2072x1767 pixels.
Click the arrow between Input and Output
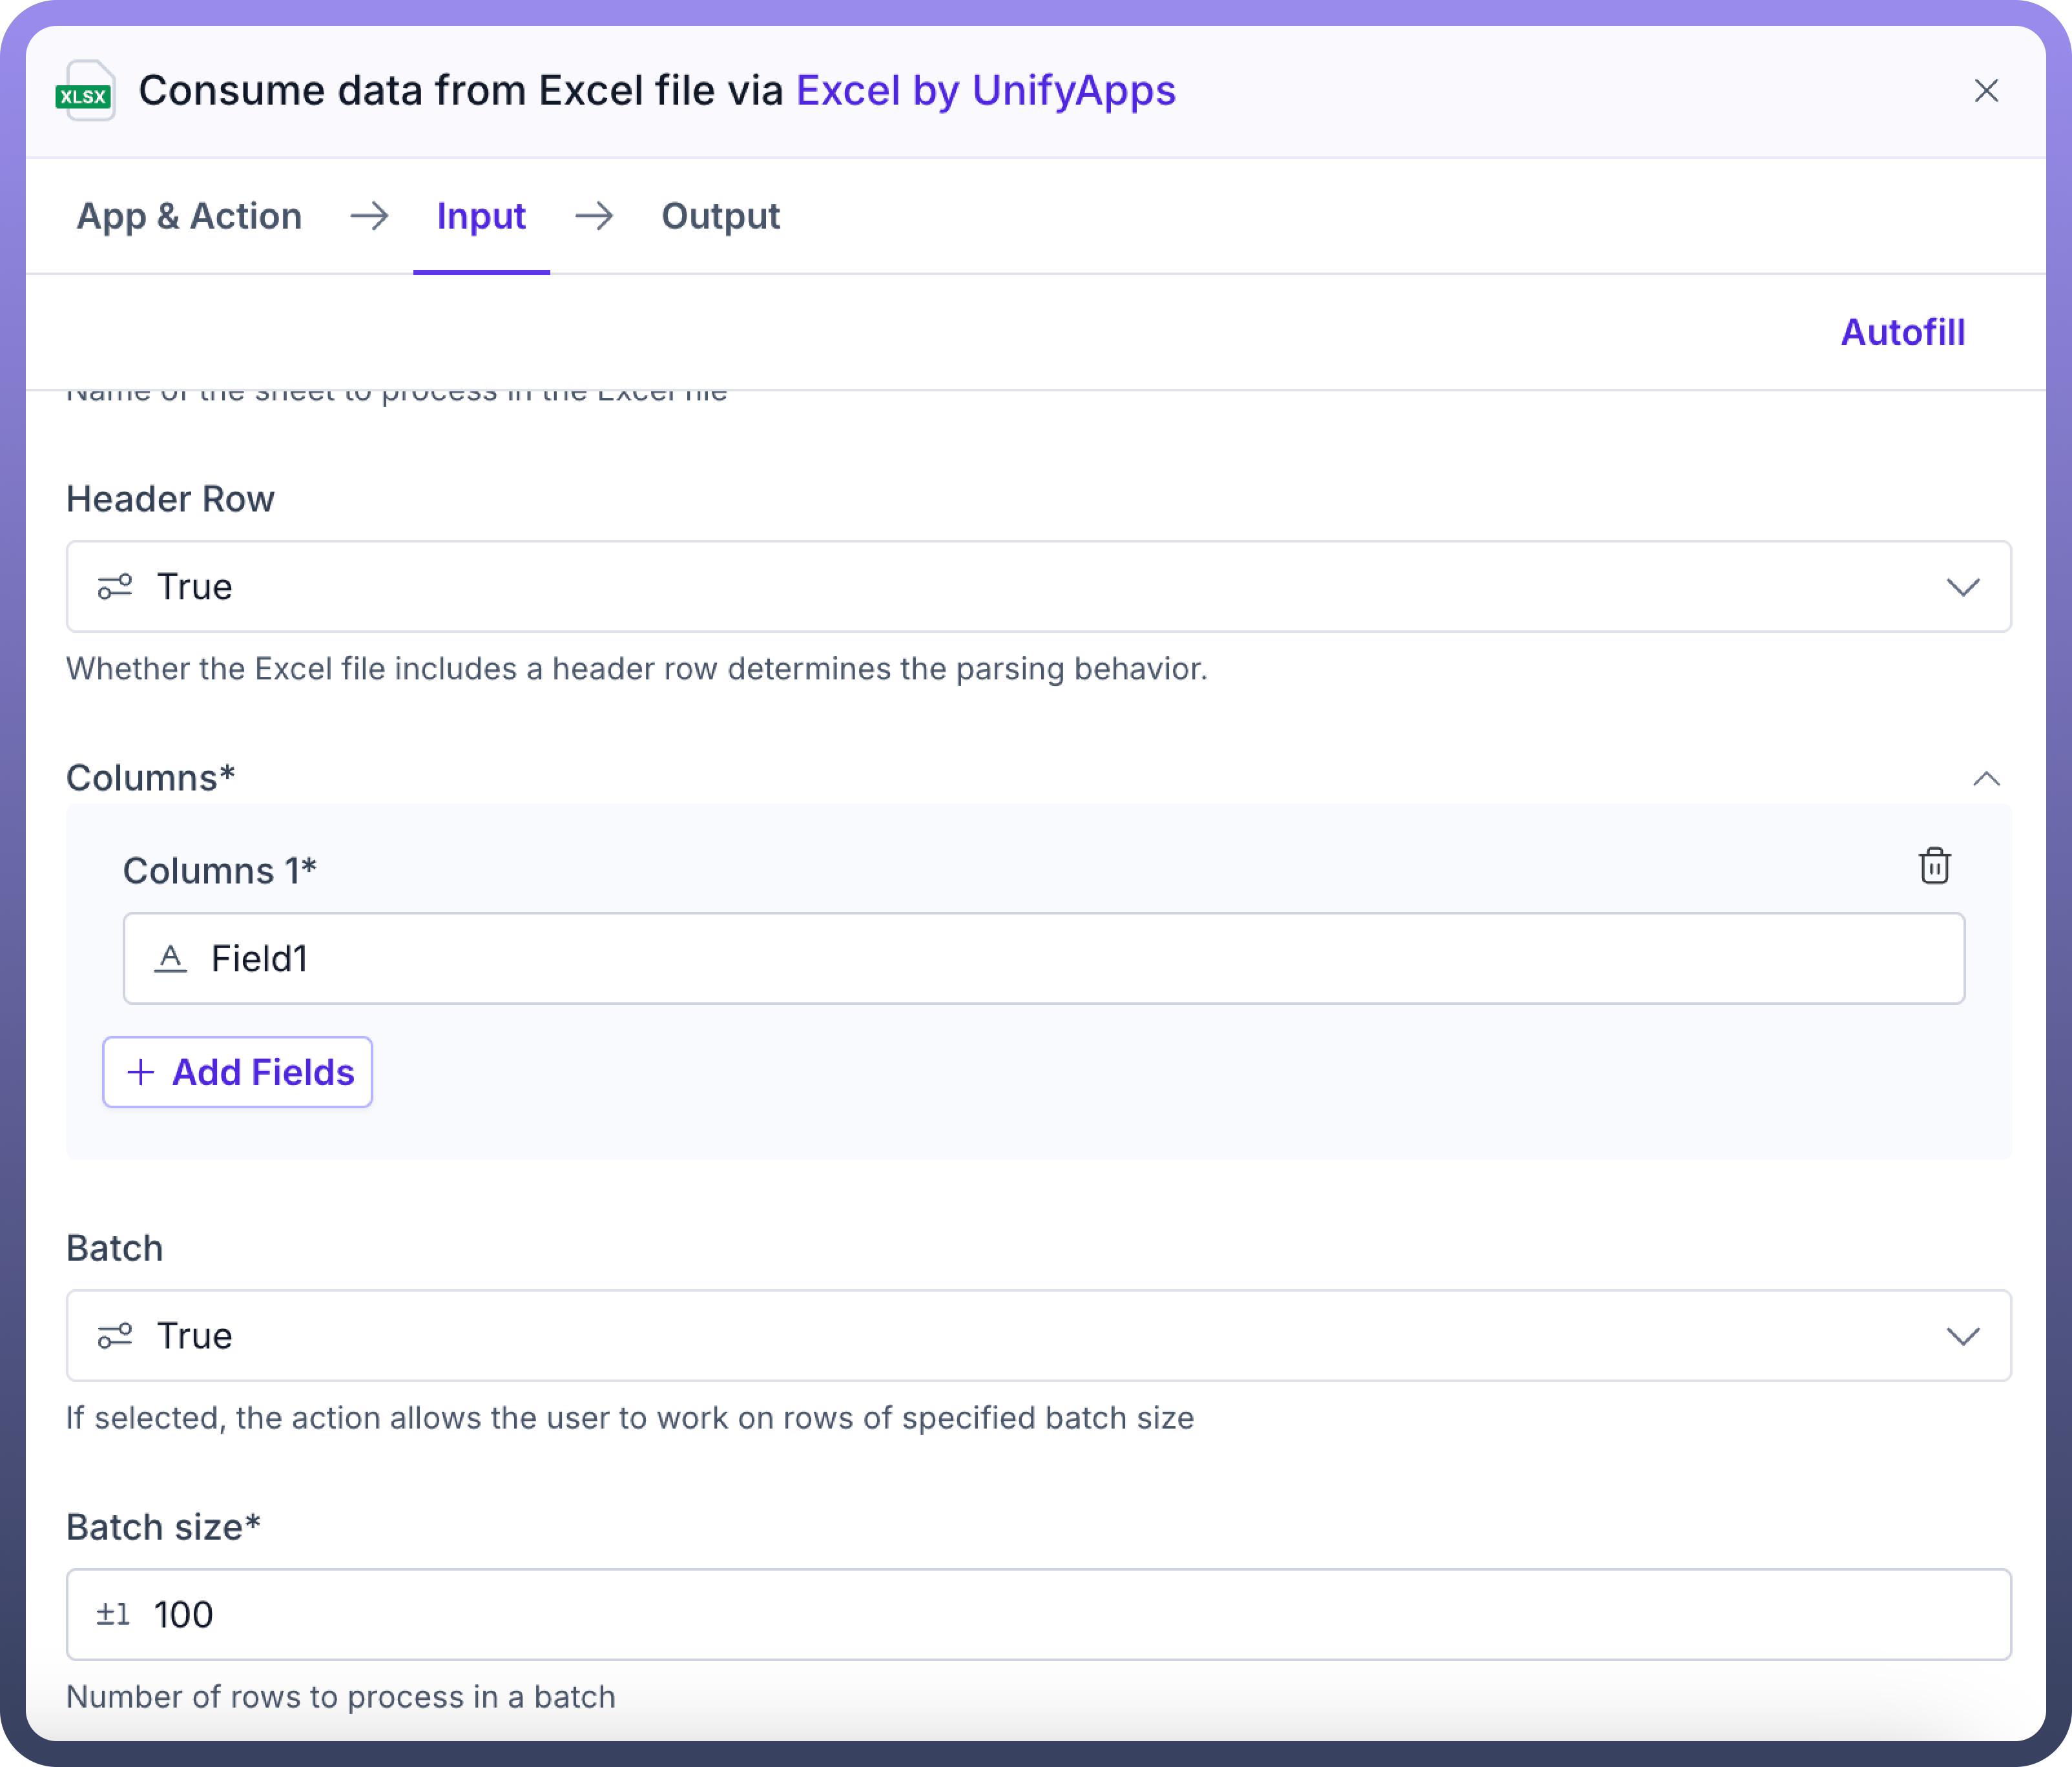click(x=594, y=216)
